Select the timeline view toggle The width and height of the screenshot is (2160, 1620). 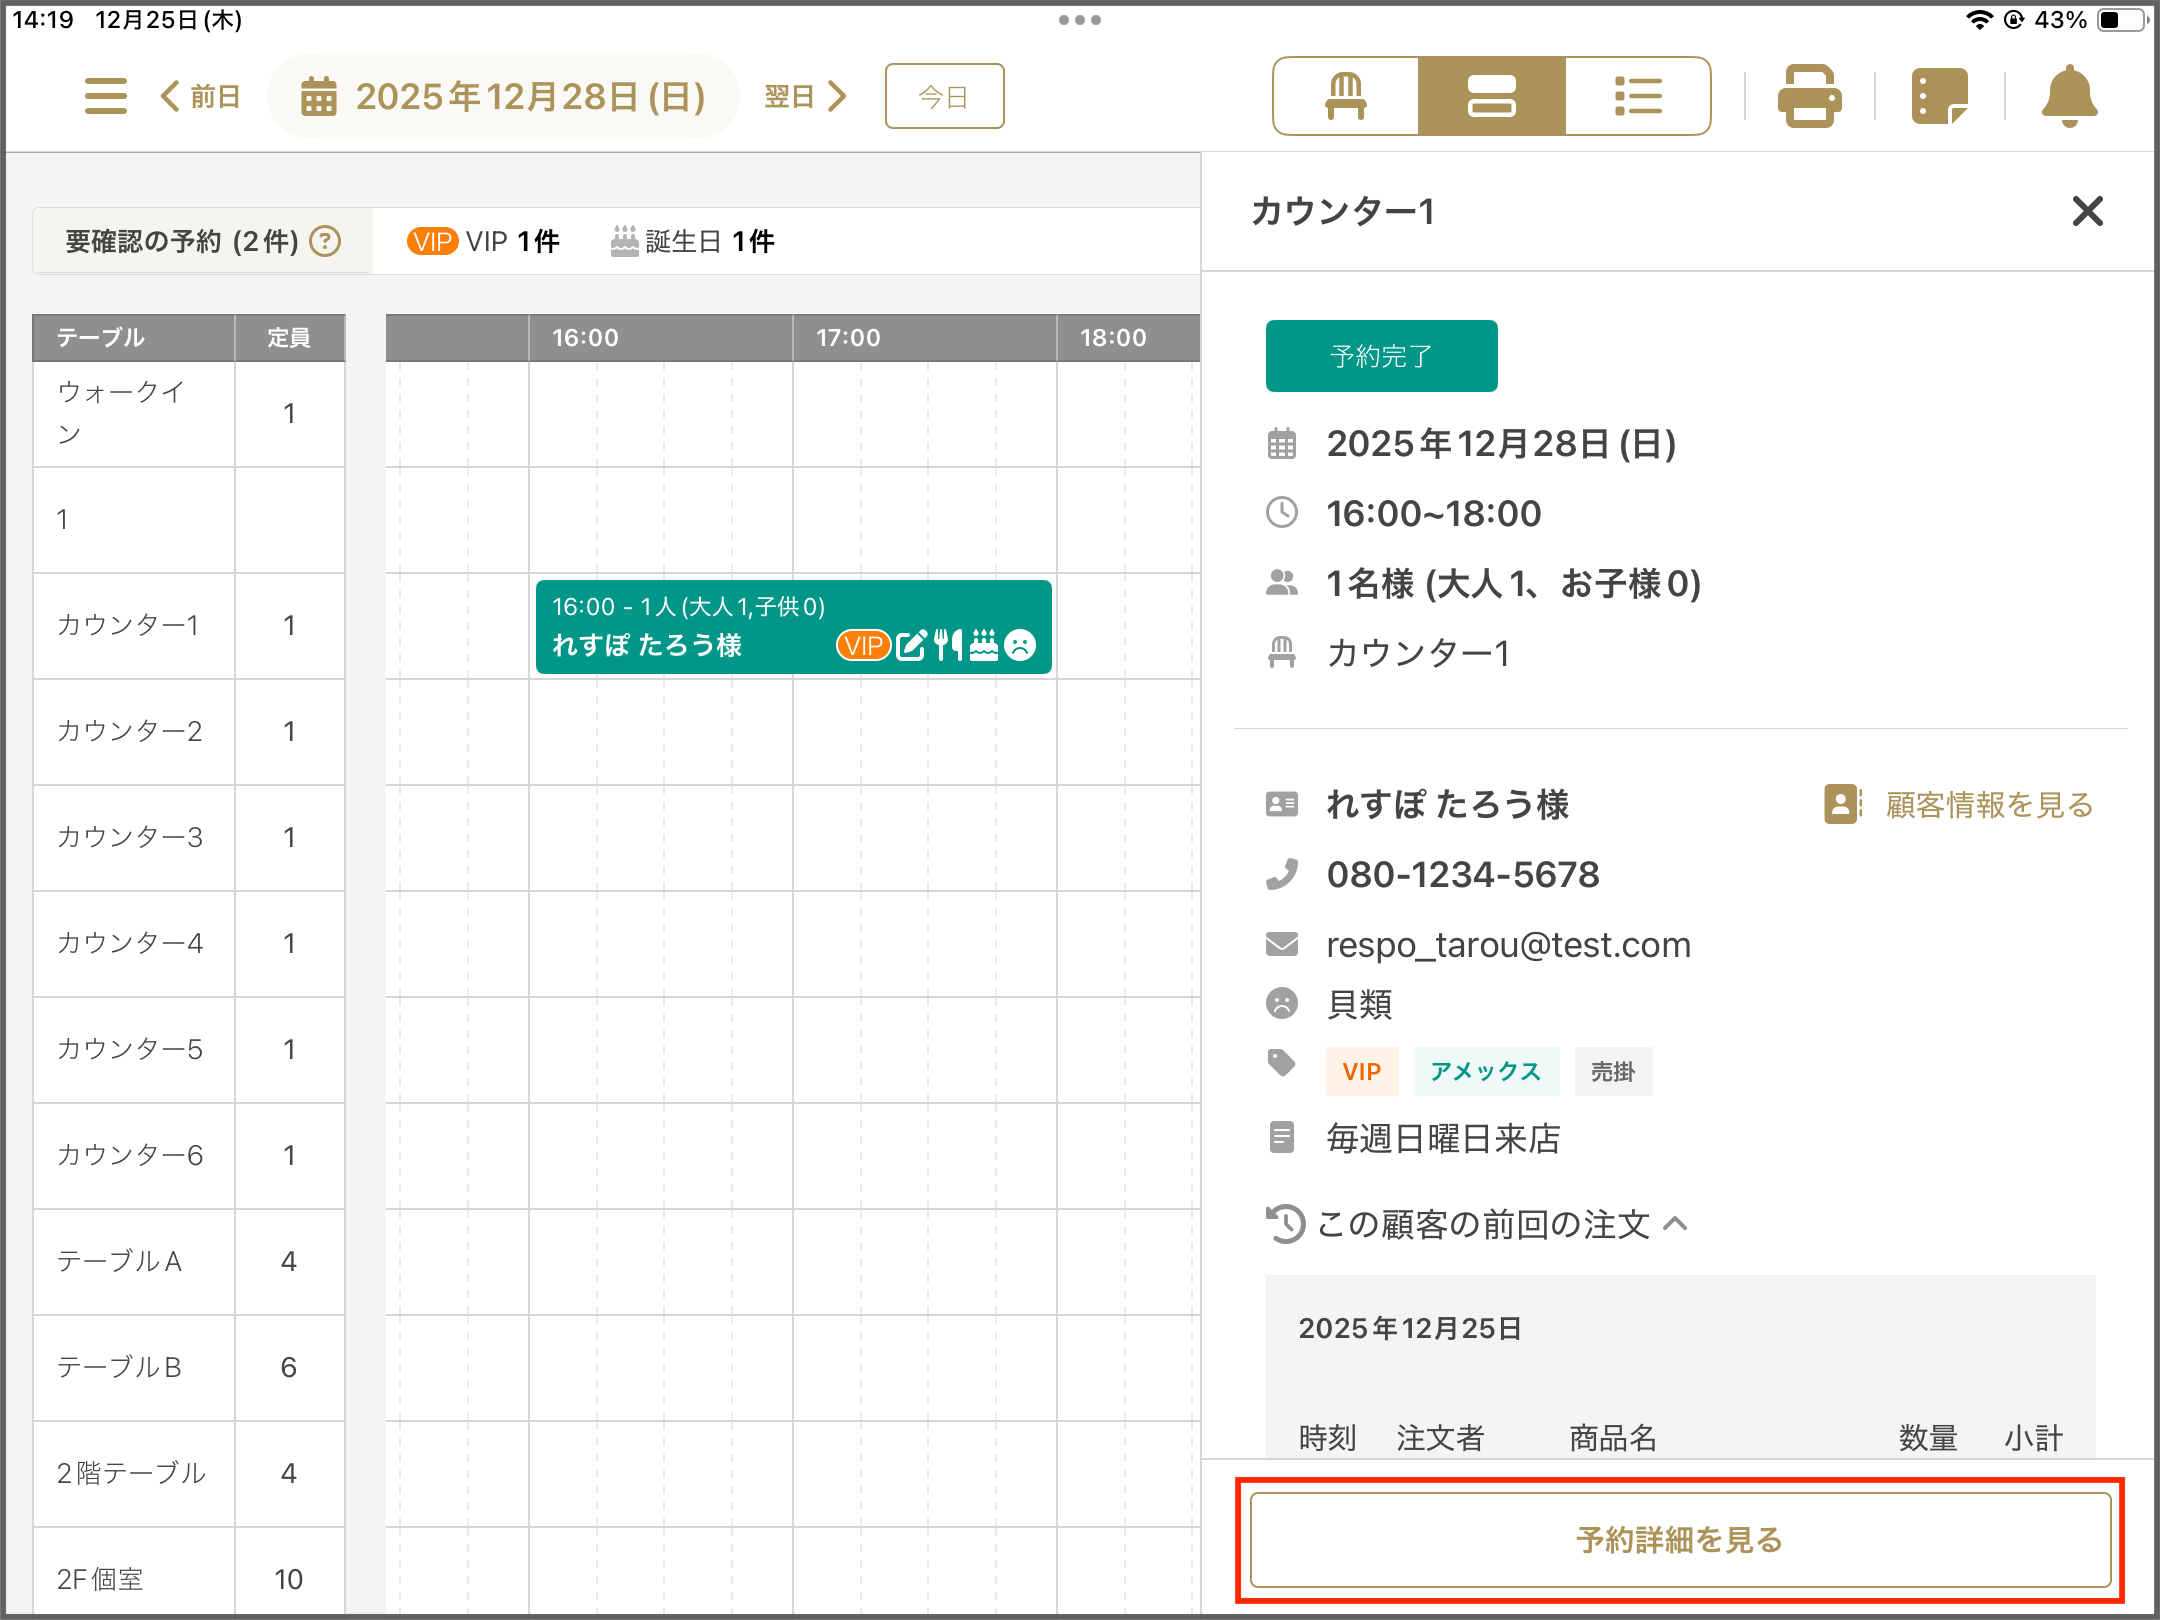(1491, 96)
